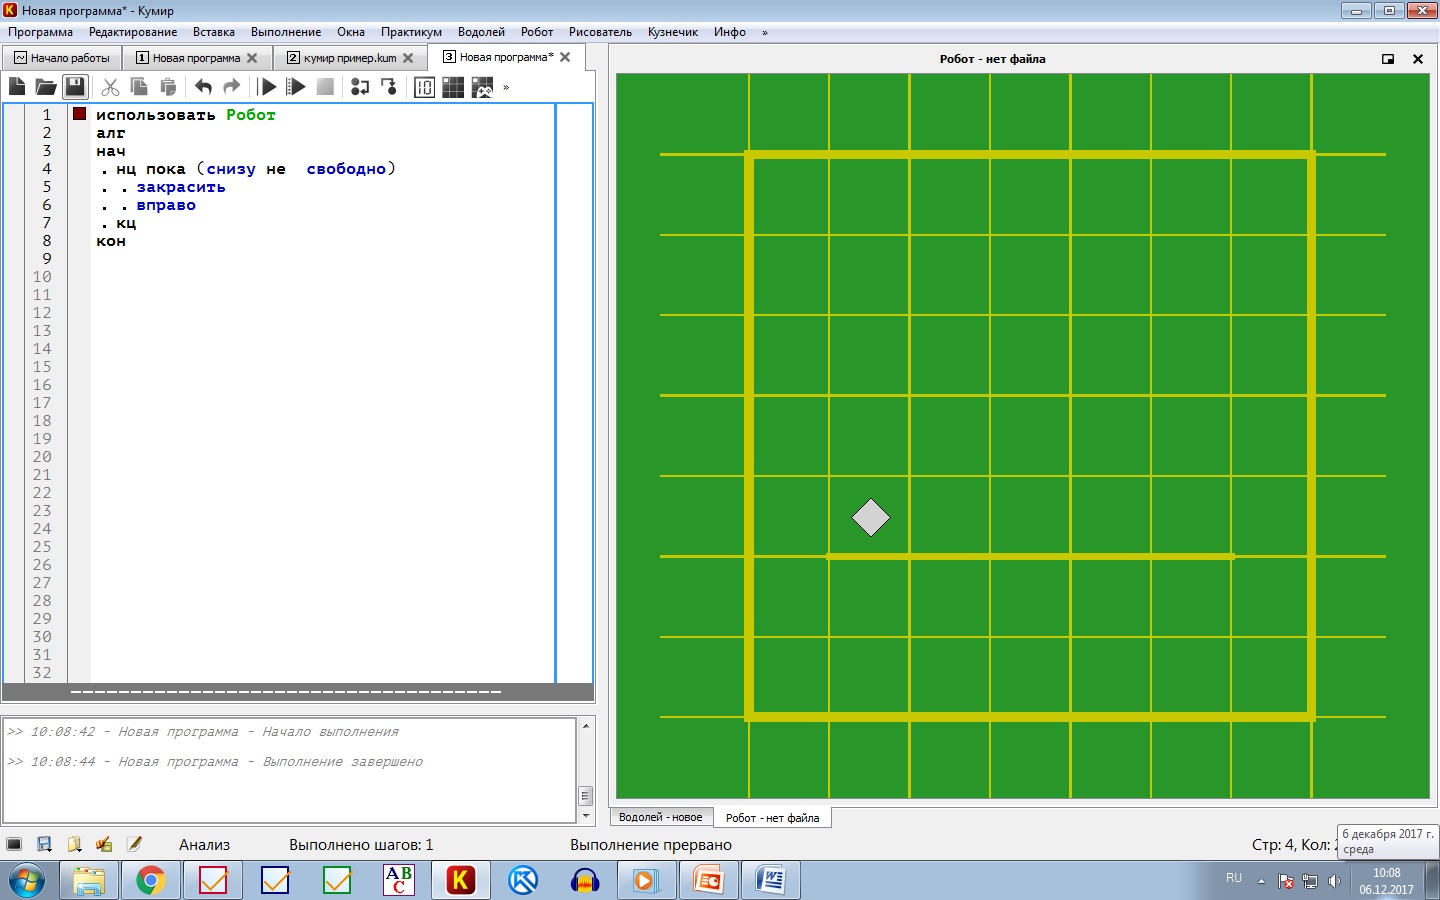Open Word from taskbar

tap(770, 881)
